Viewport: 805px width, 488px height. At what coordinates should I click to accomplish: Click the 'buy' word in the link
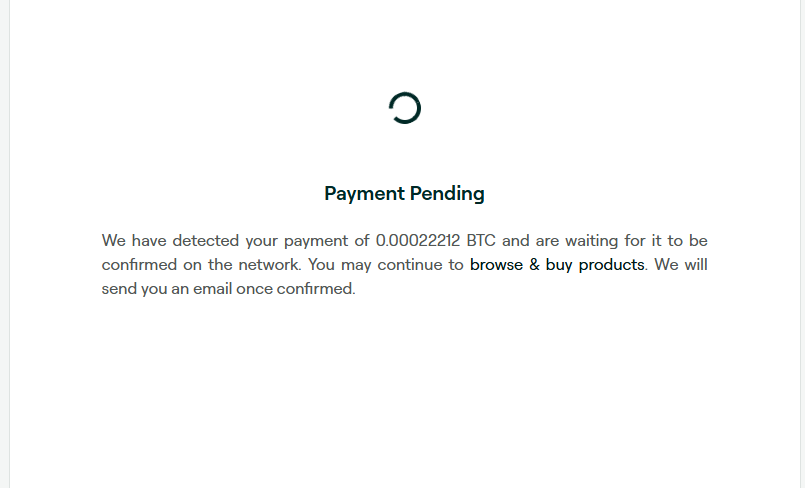coord(559,265)
